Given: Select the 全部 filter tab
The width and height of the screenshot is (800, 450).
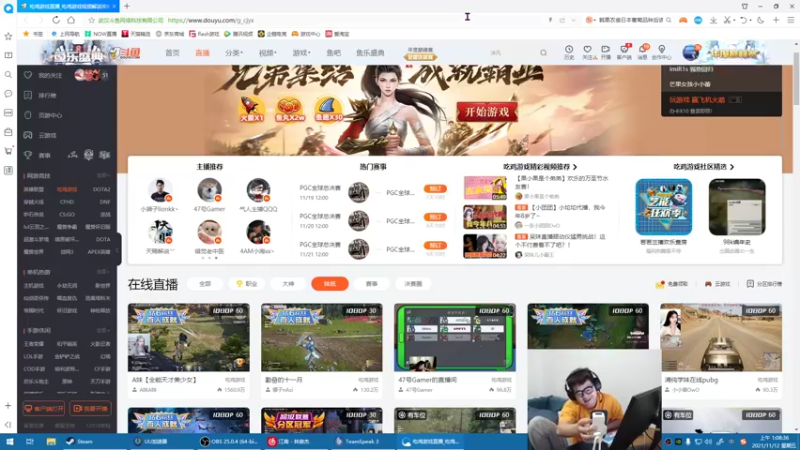Looking at the screenshot, I should click(205, 284).
